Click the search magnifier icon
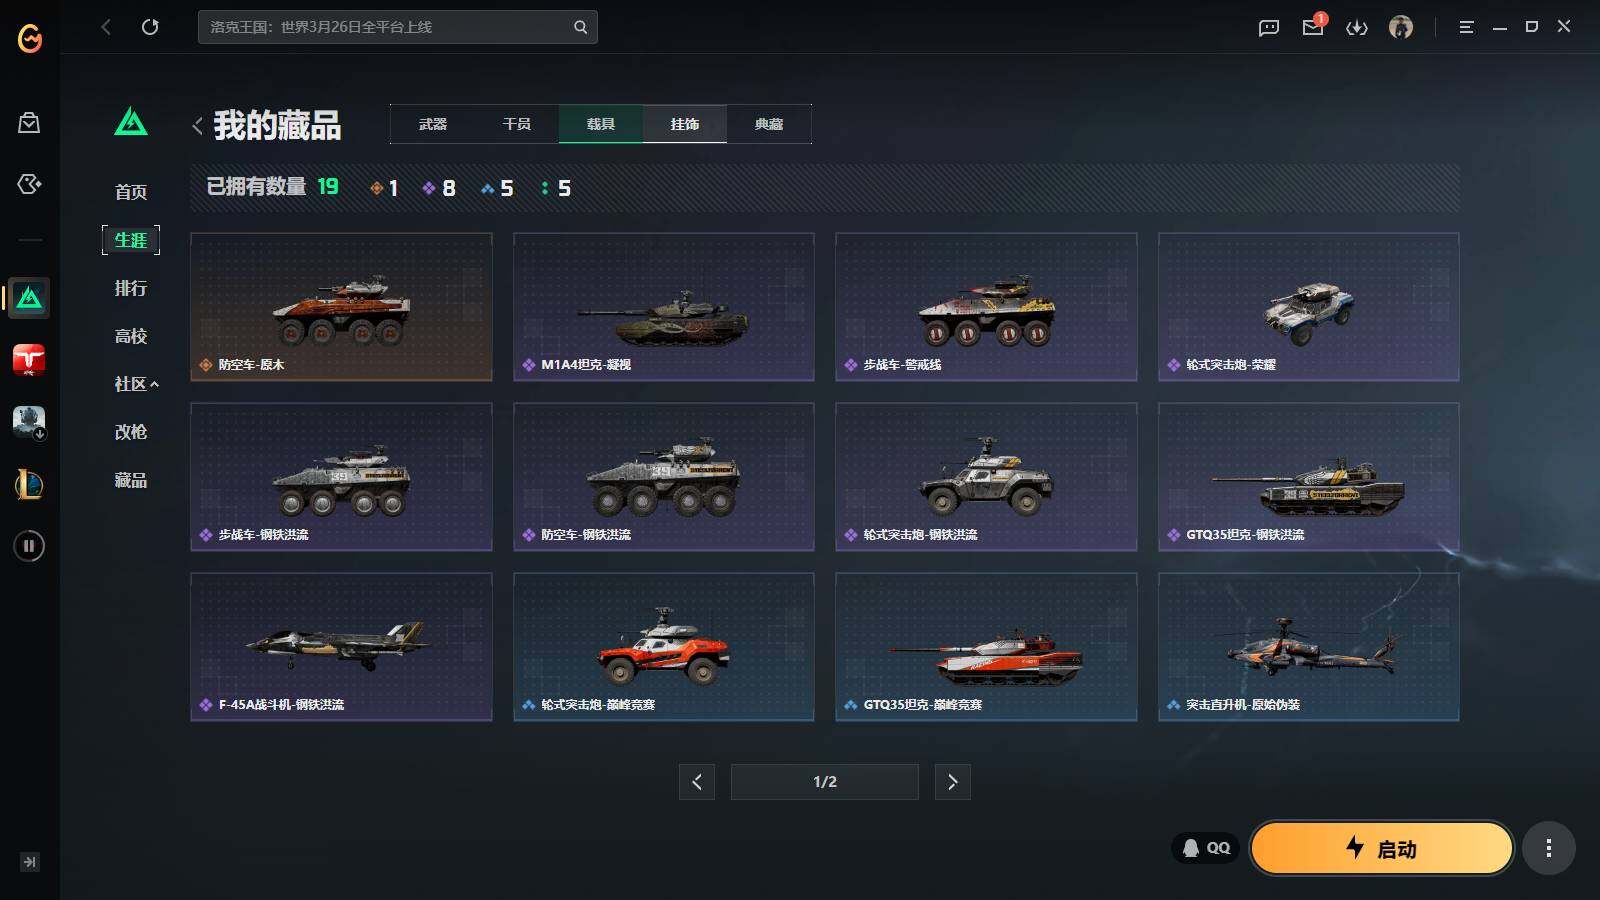The image size is (1600, 900). pos(580,27)
